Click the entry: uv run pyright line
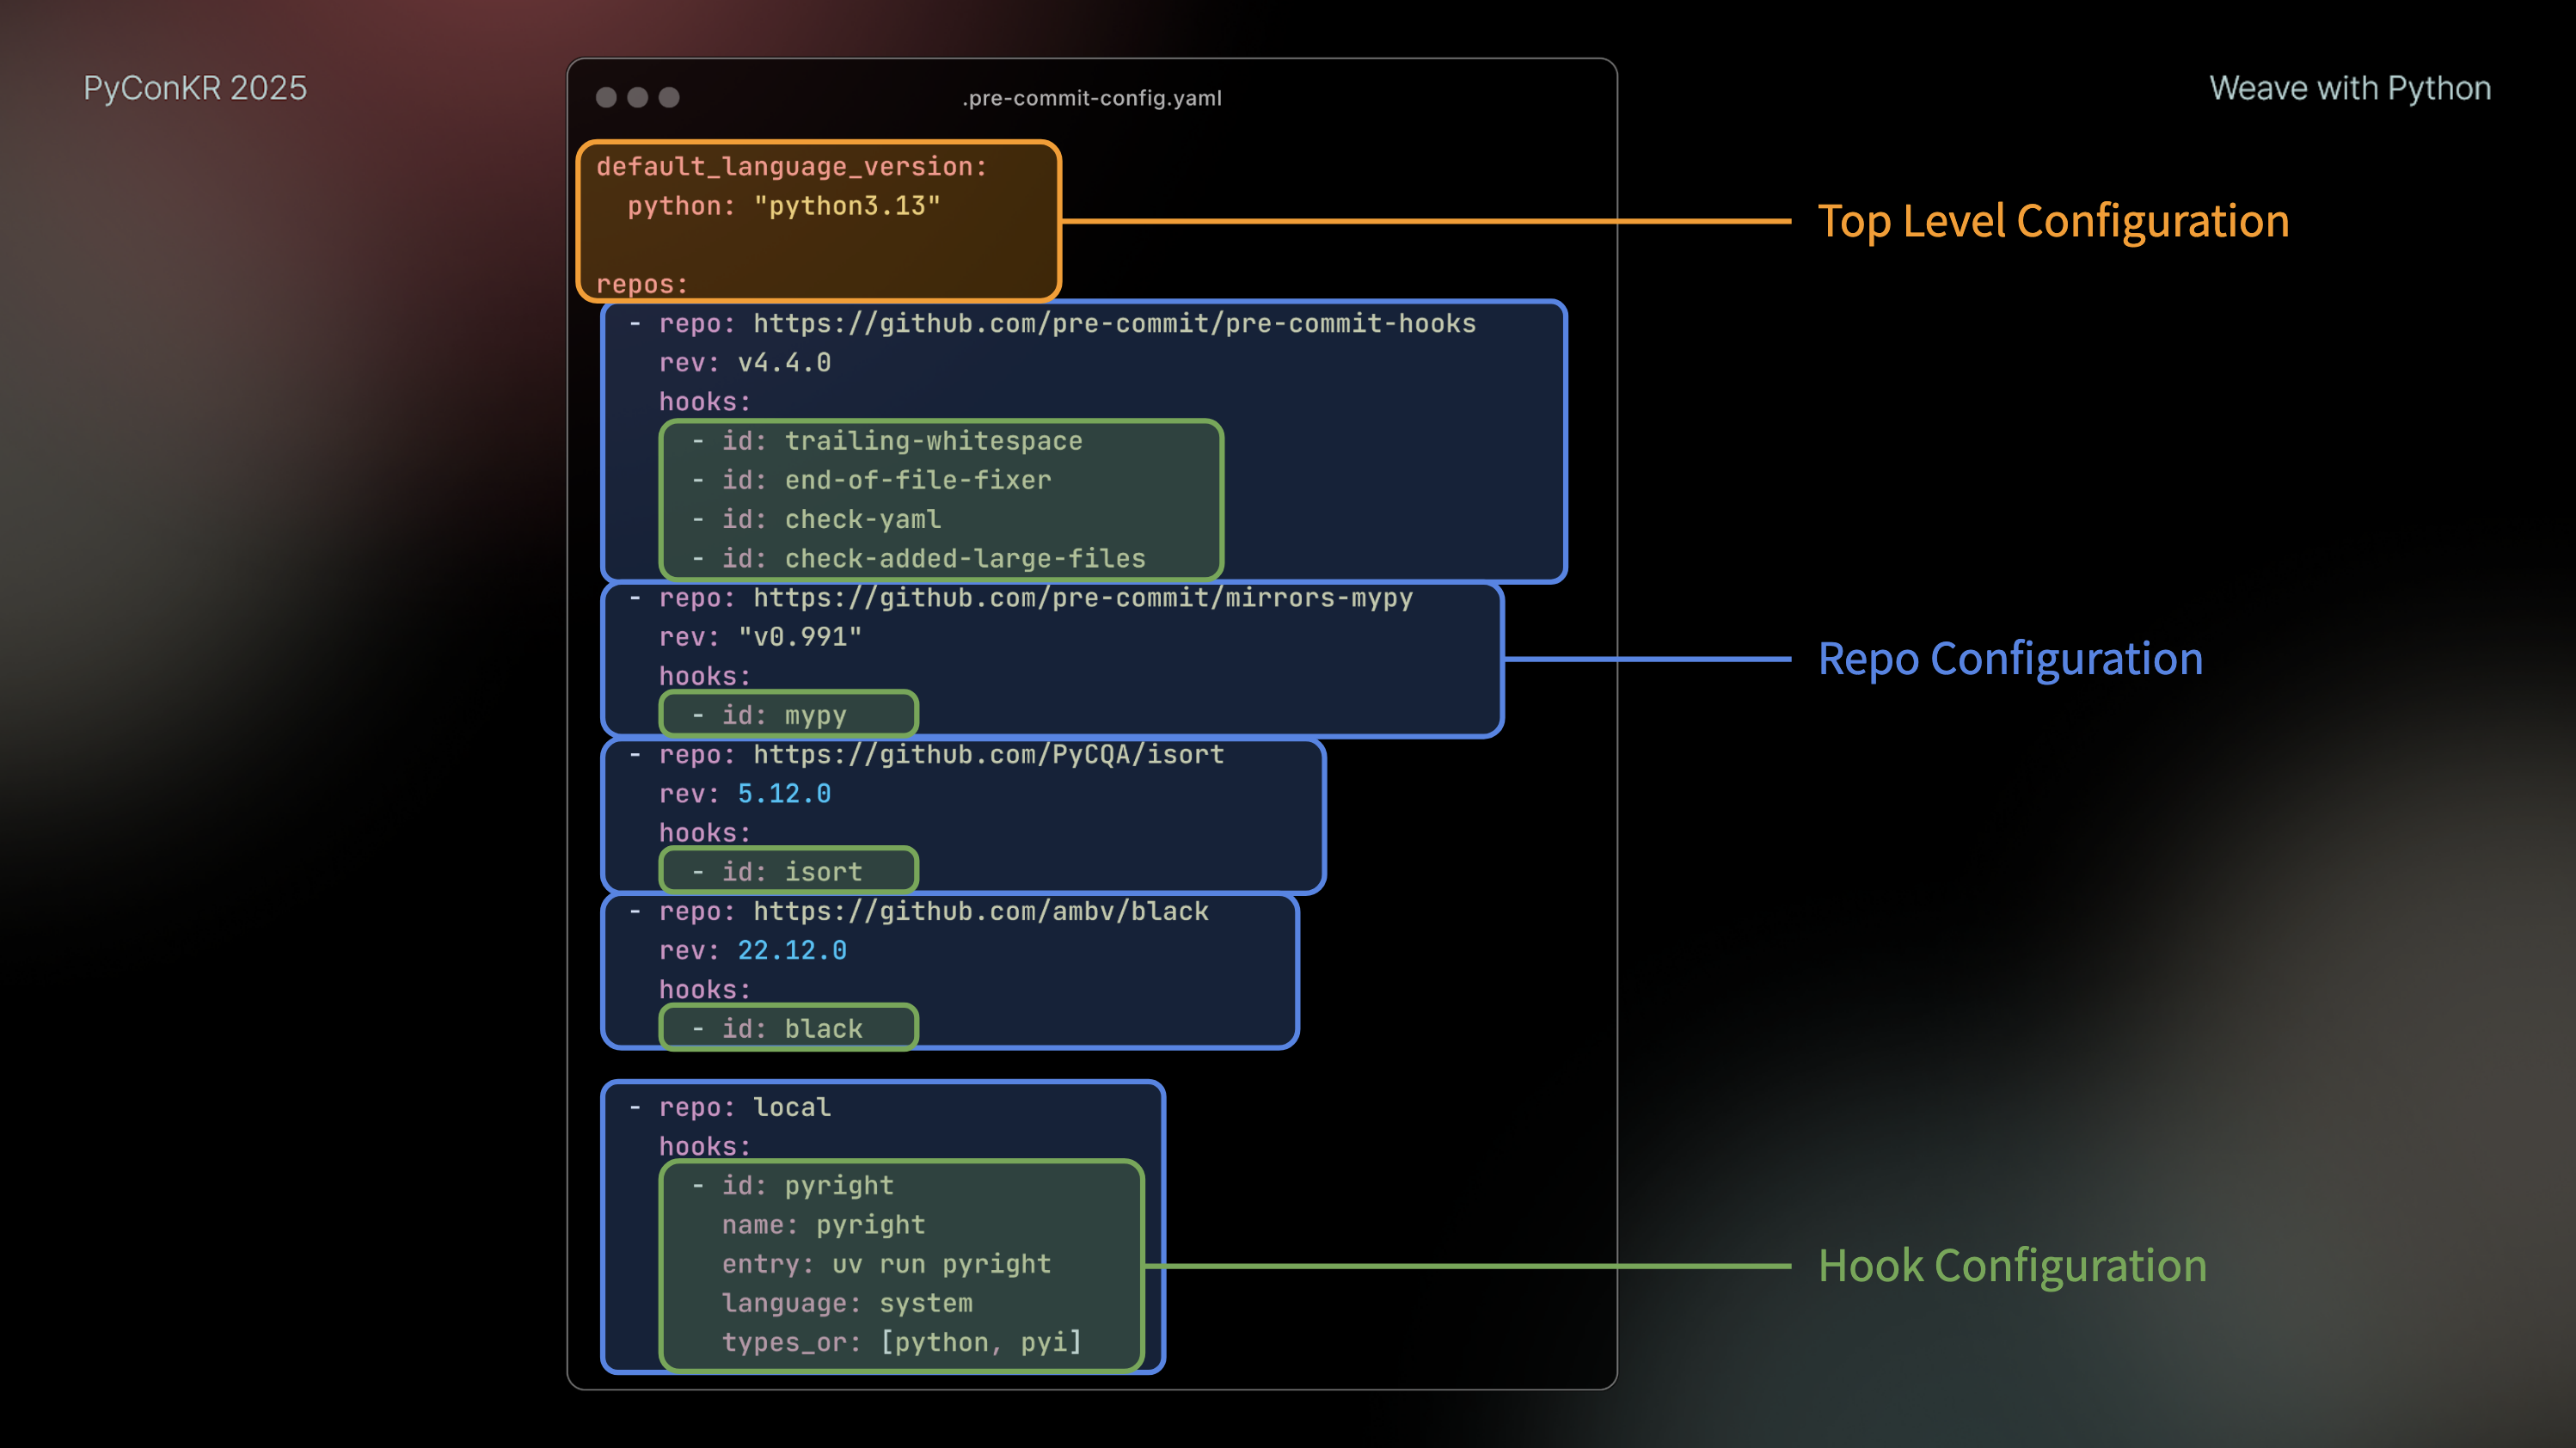Image resolution: width=2576 pixels, height=1448 pixels. pyautogui.click(x=886, y=1264)
